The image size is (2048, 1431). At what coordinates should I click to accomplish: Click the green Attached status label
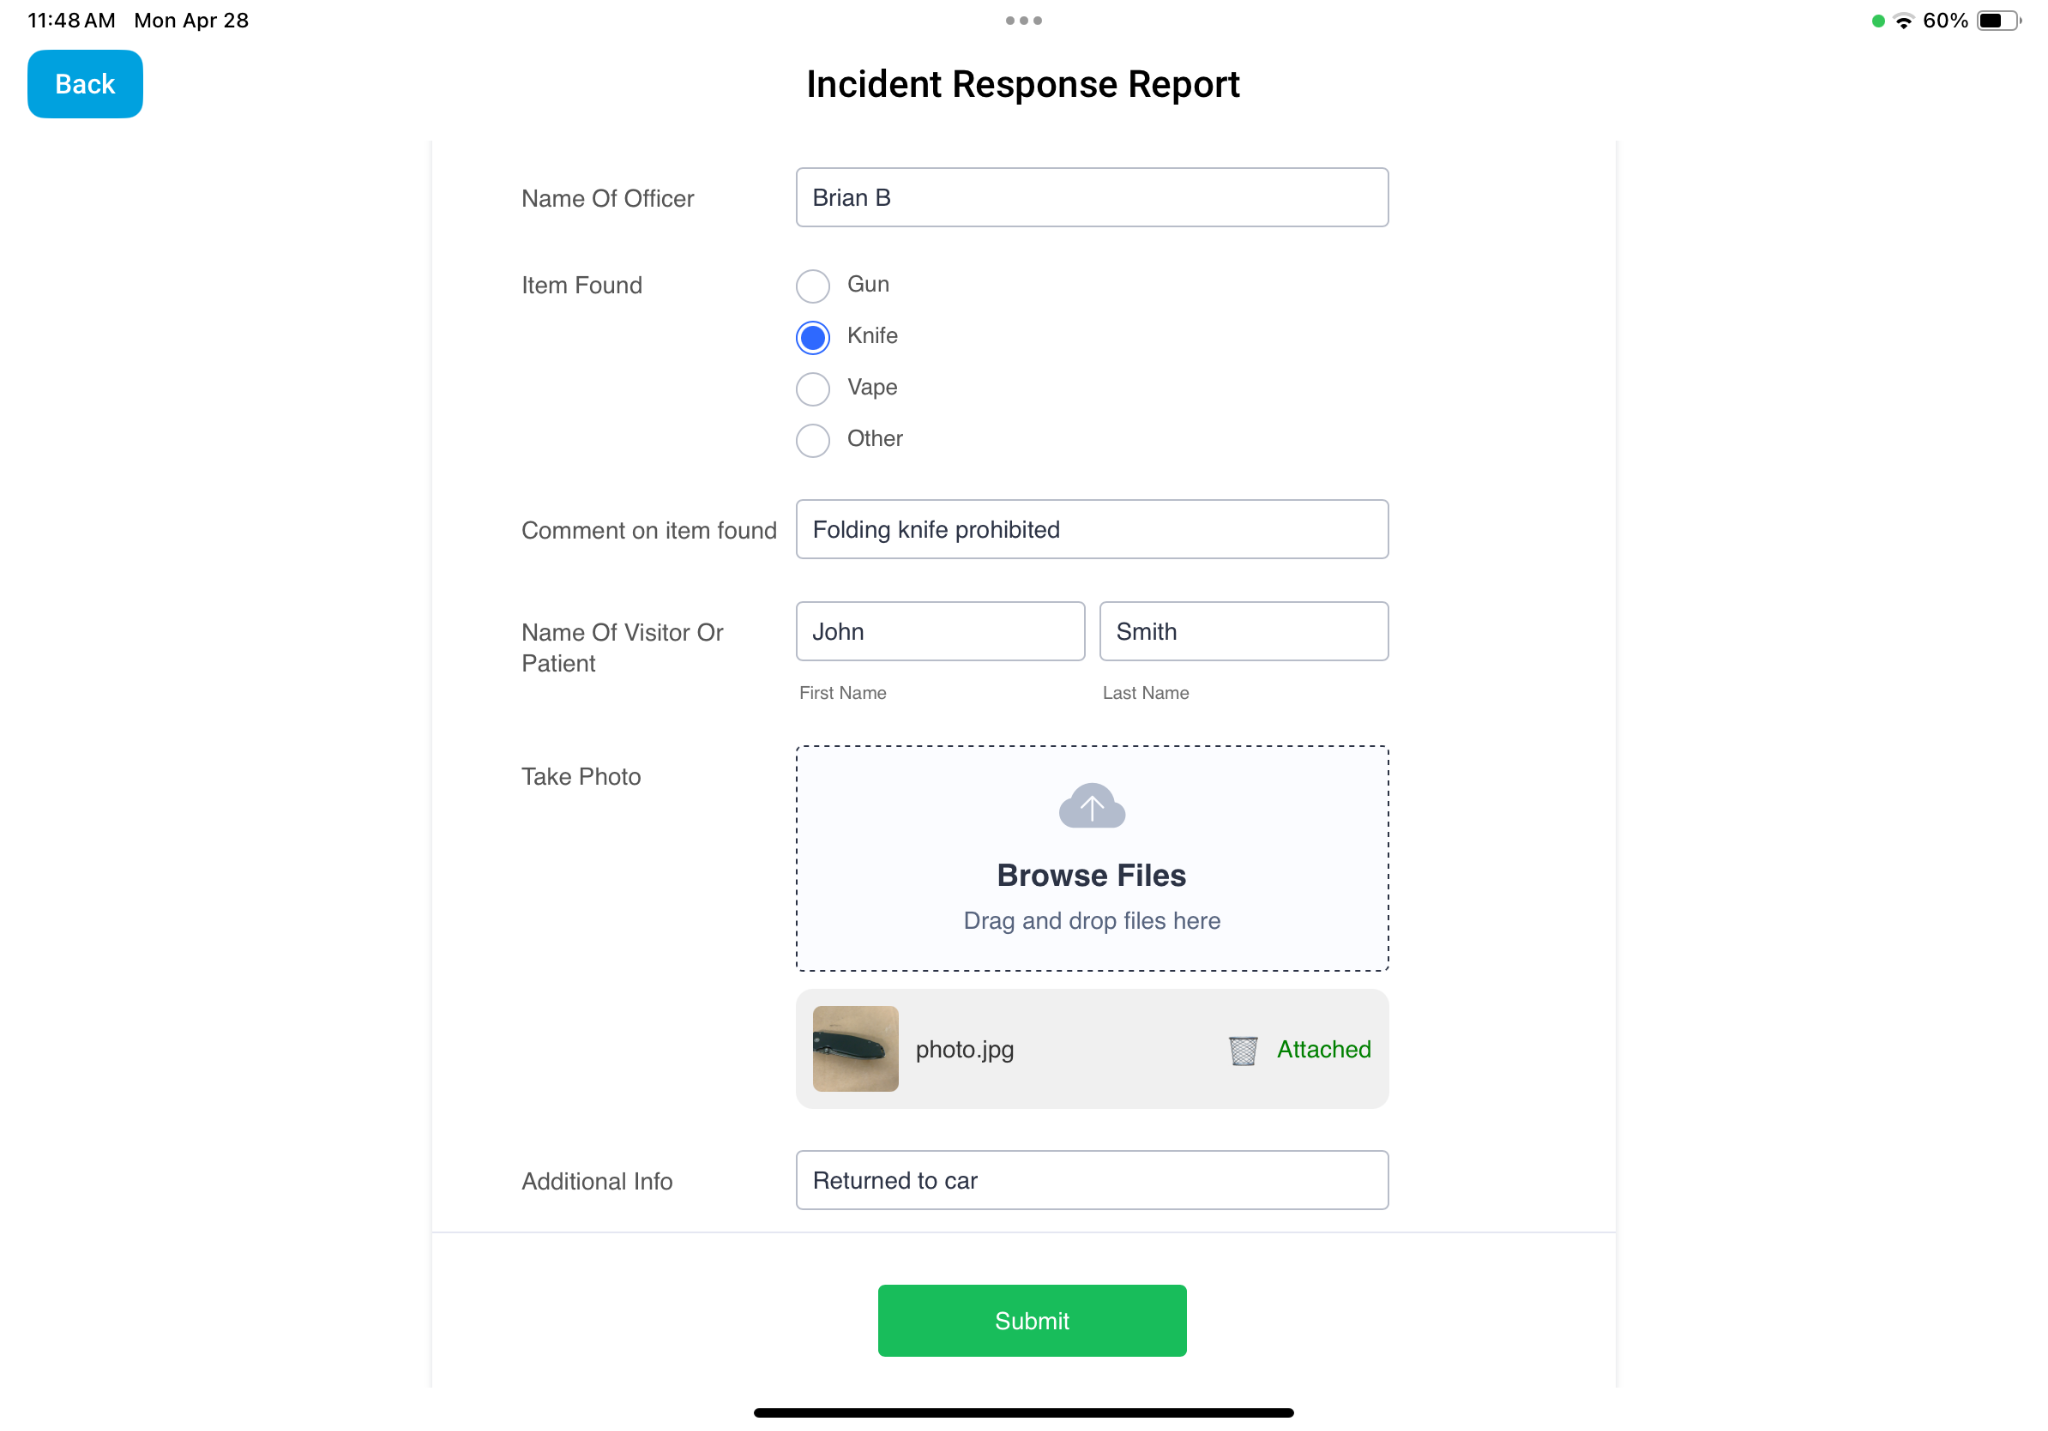pos(1323,1049)
